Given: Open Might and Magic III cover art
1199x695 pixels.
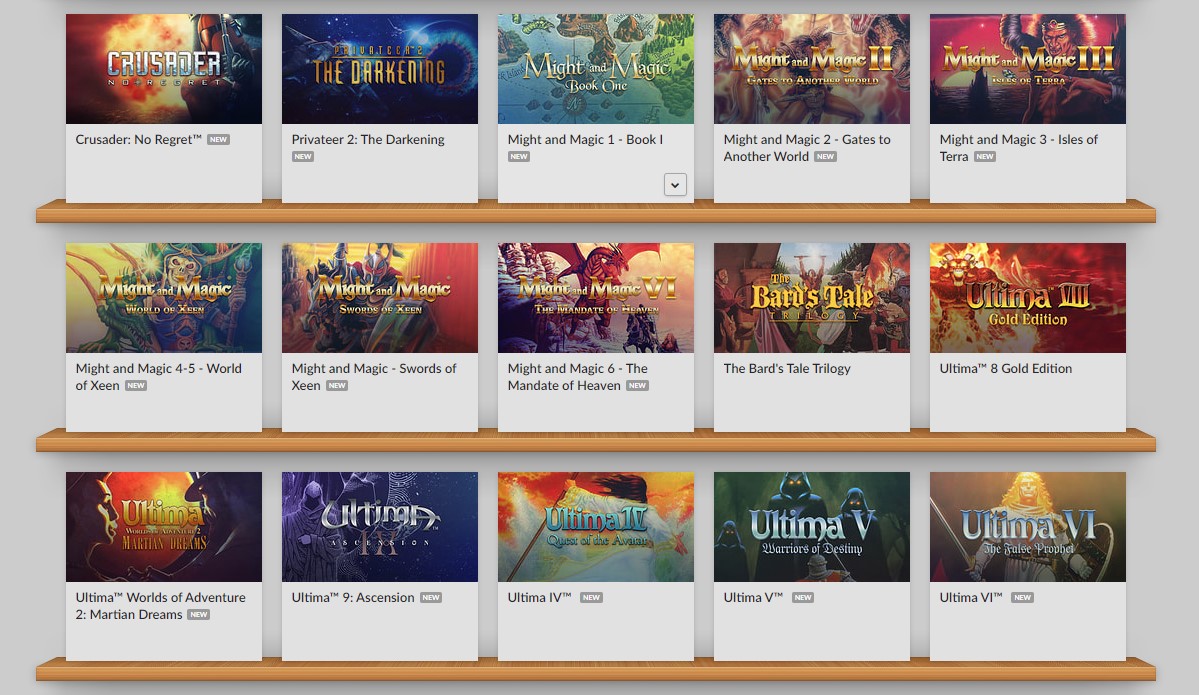Looking at the screenshot, I should 1028,69.
